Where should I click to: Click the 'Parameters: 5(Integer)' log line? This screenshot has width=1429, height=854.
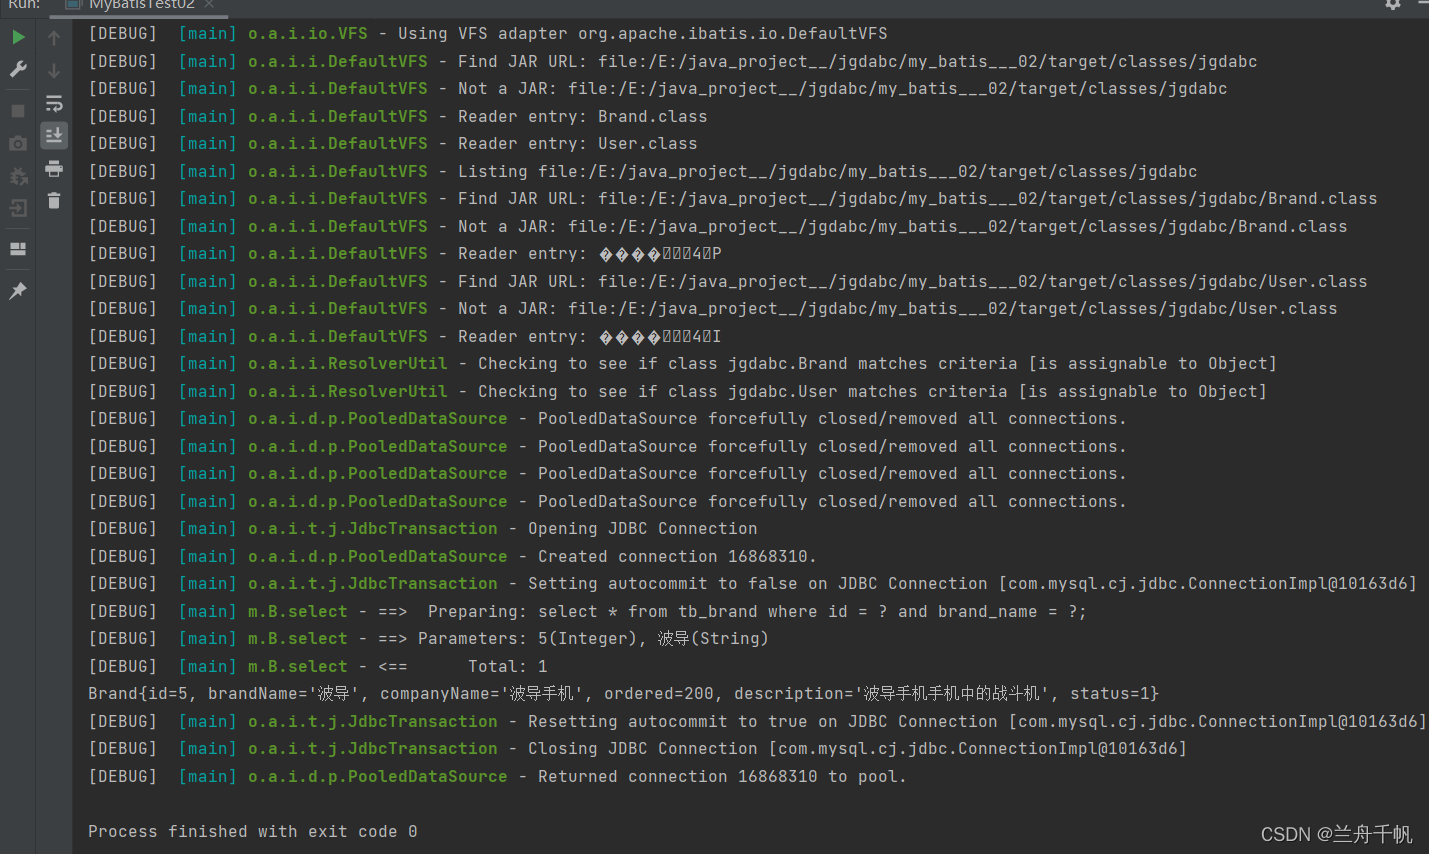[429, 639]
